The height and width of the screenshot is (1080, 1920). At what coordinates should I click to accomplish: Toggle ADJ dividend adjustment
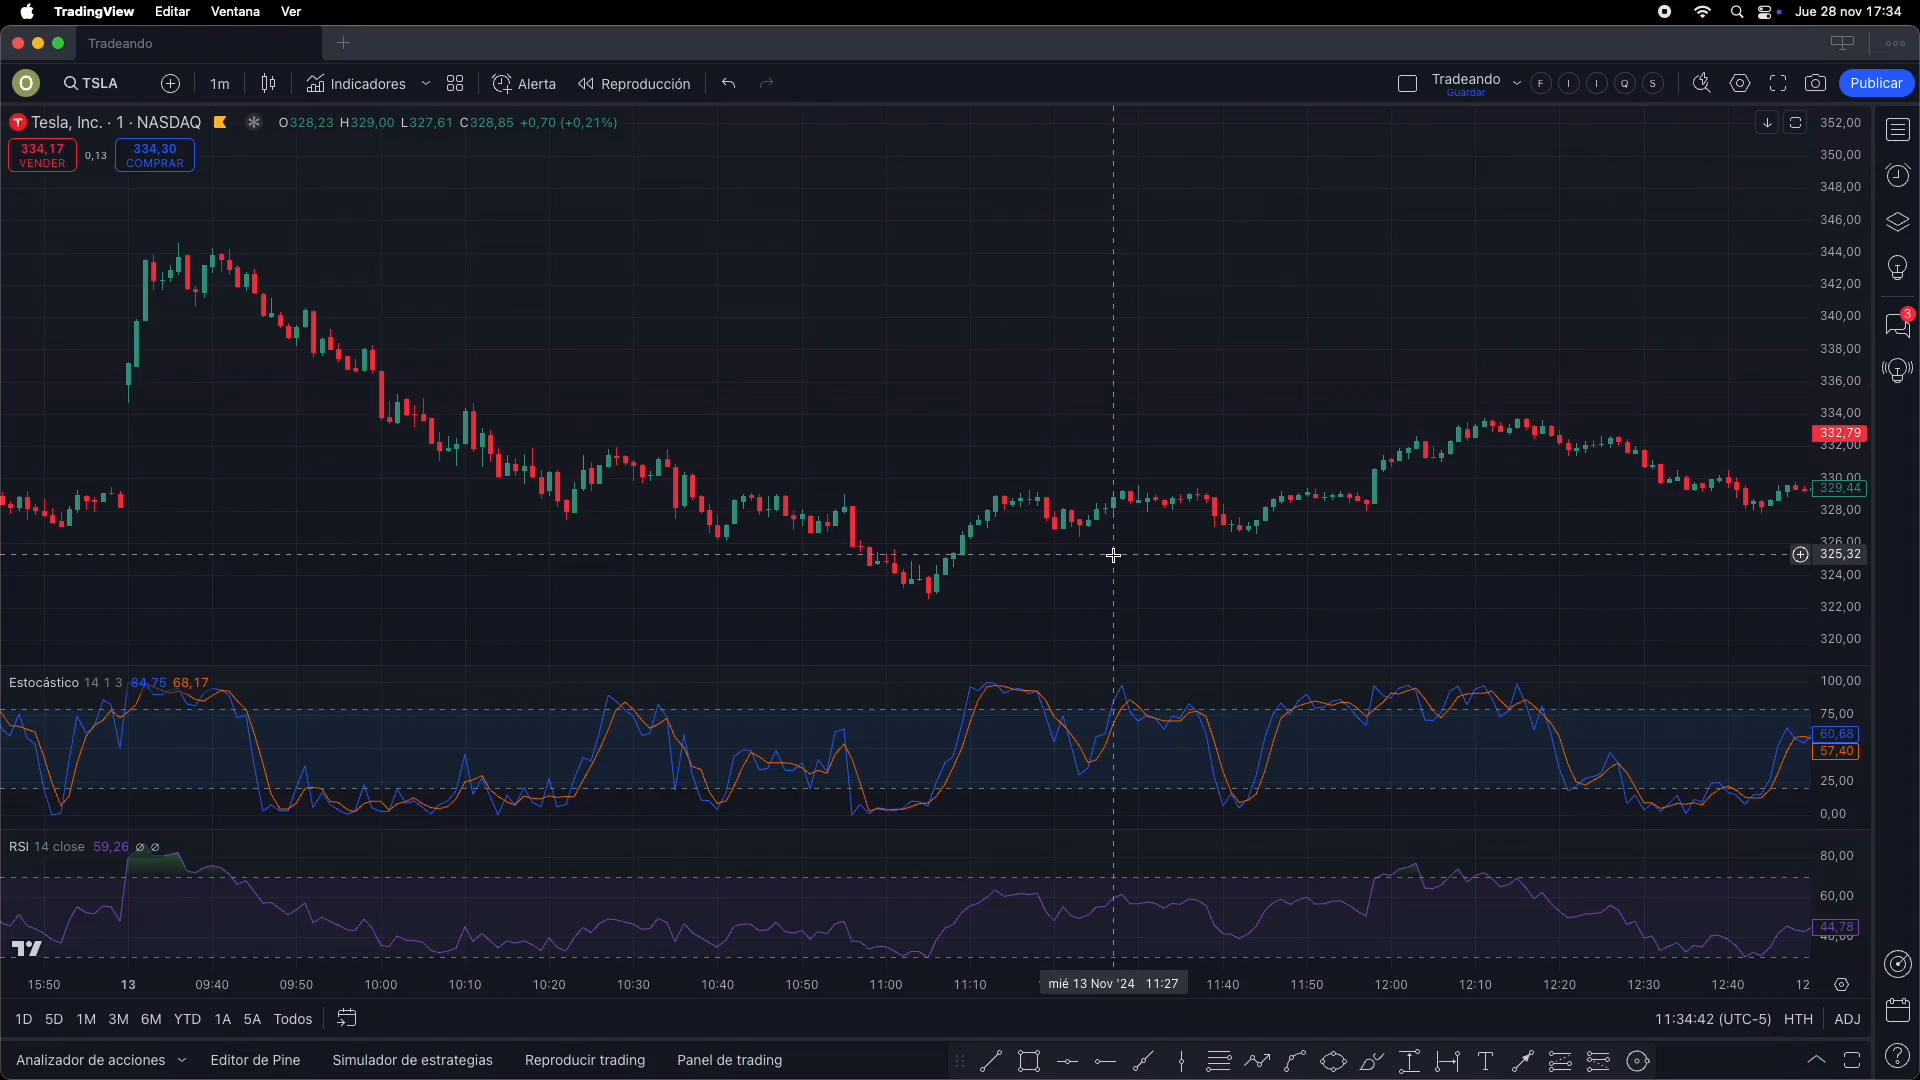click(1847, 1019)
